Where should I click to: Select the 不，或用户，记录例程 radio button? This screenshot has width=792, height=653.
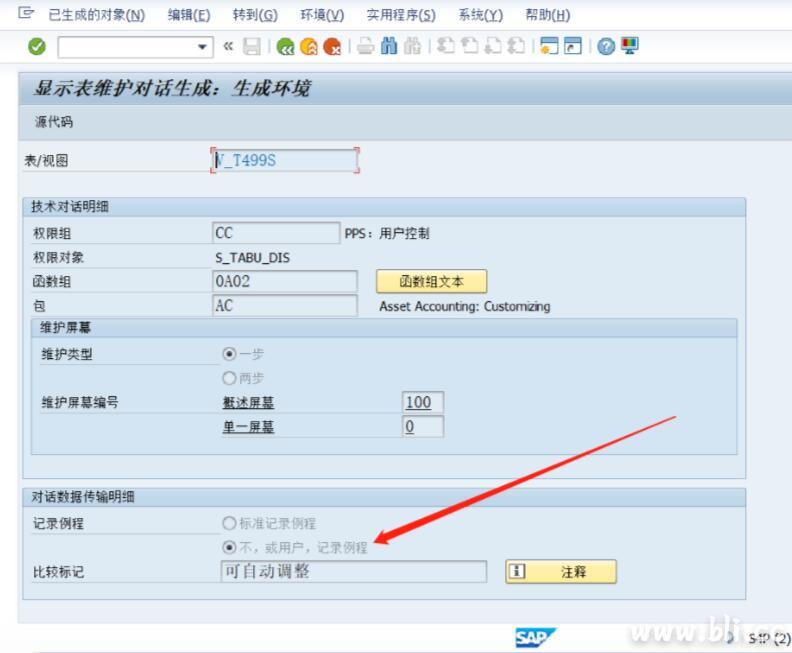coord(229,547)
